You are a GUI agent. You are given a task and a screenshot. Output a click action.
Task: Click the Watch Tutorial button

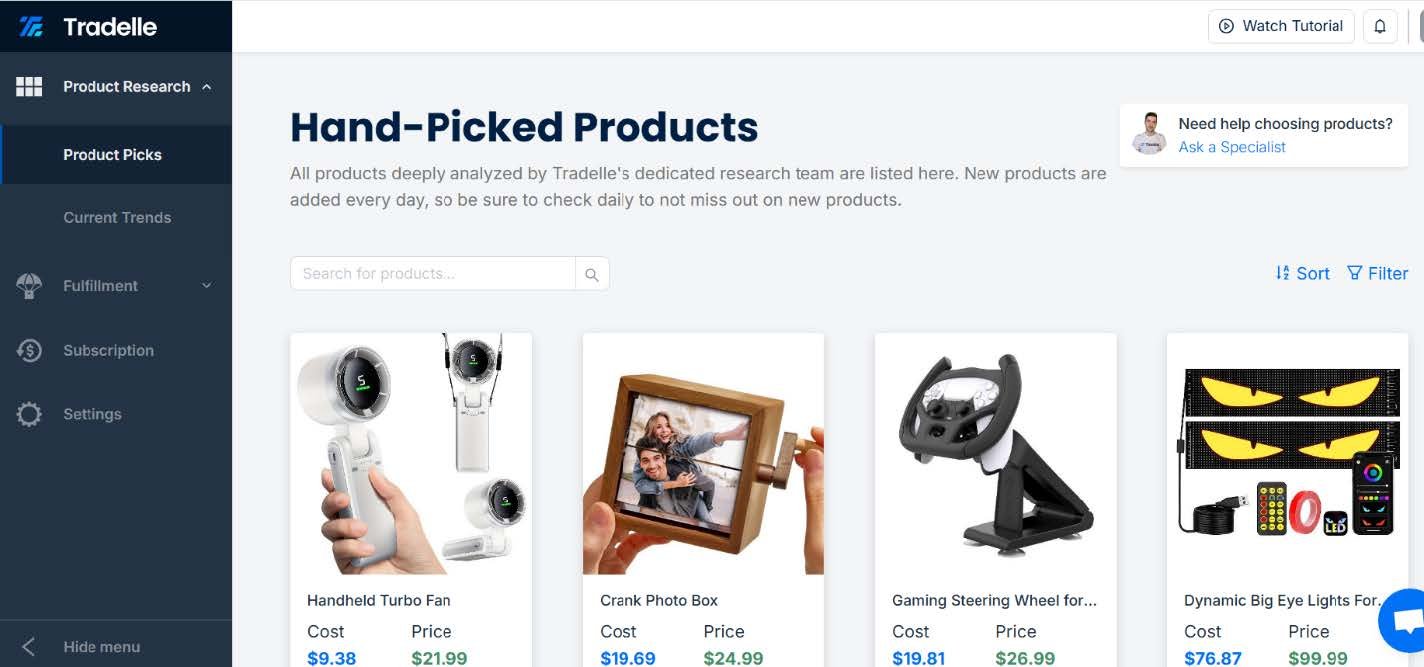coord(1281,26)
